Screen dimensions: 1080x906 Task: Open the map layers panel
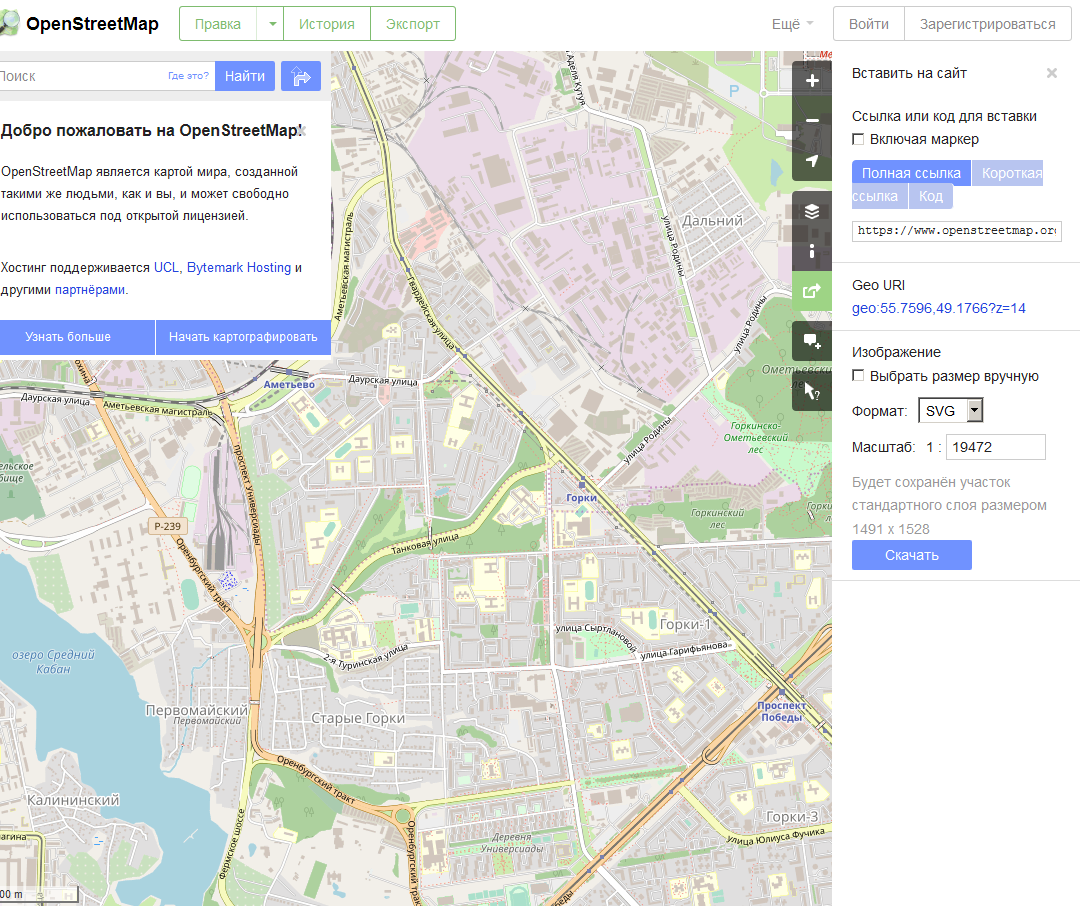tap(812, 212)
